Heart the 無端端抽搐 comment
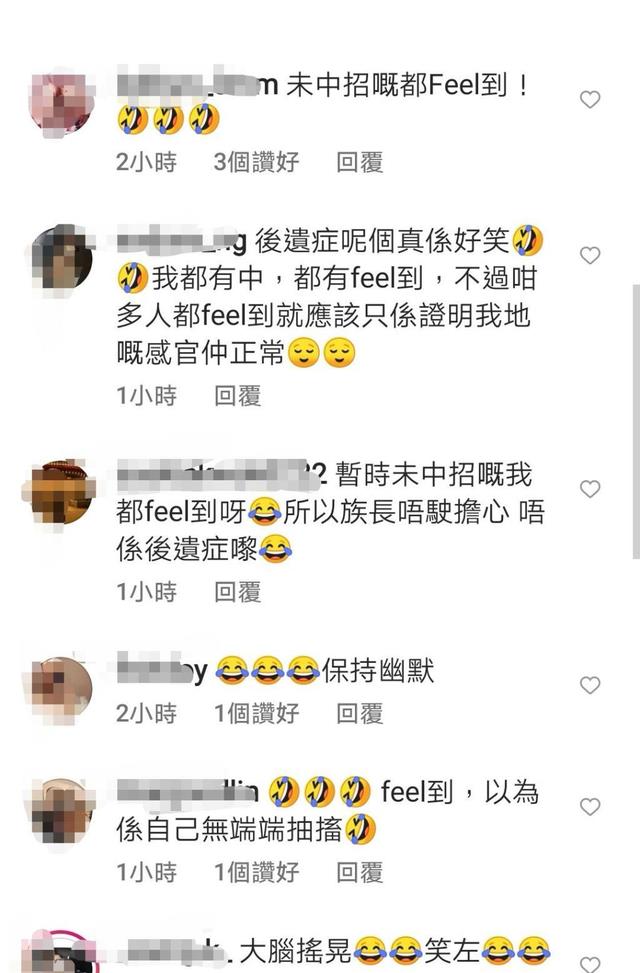The width and height of the screenshot is (640, 973). (x=590, y=807)
